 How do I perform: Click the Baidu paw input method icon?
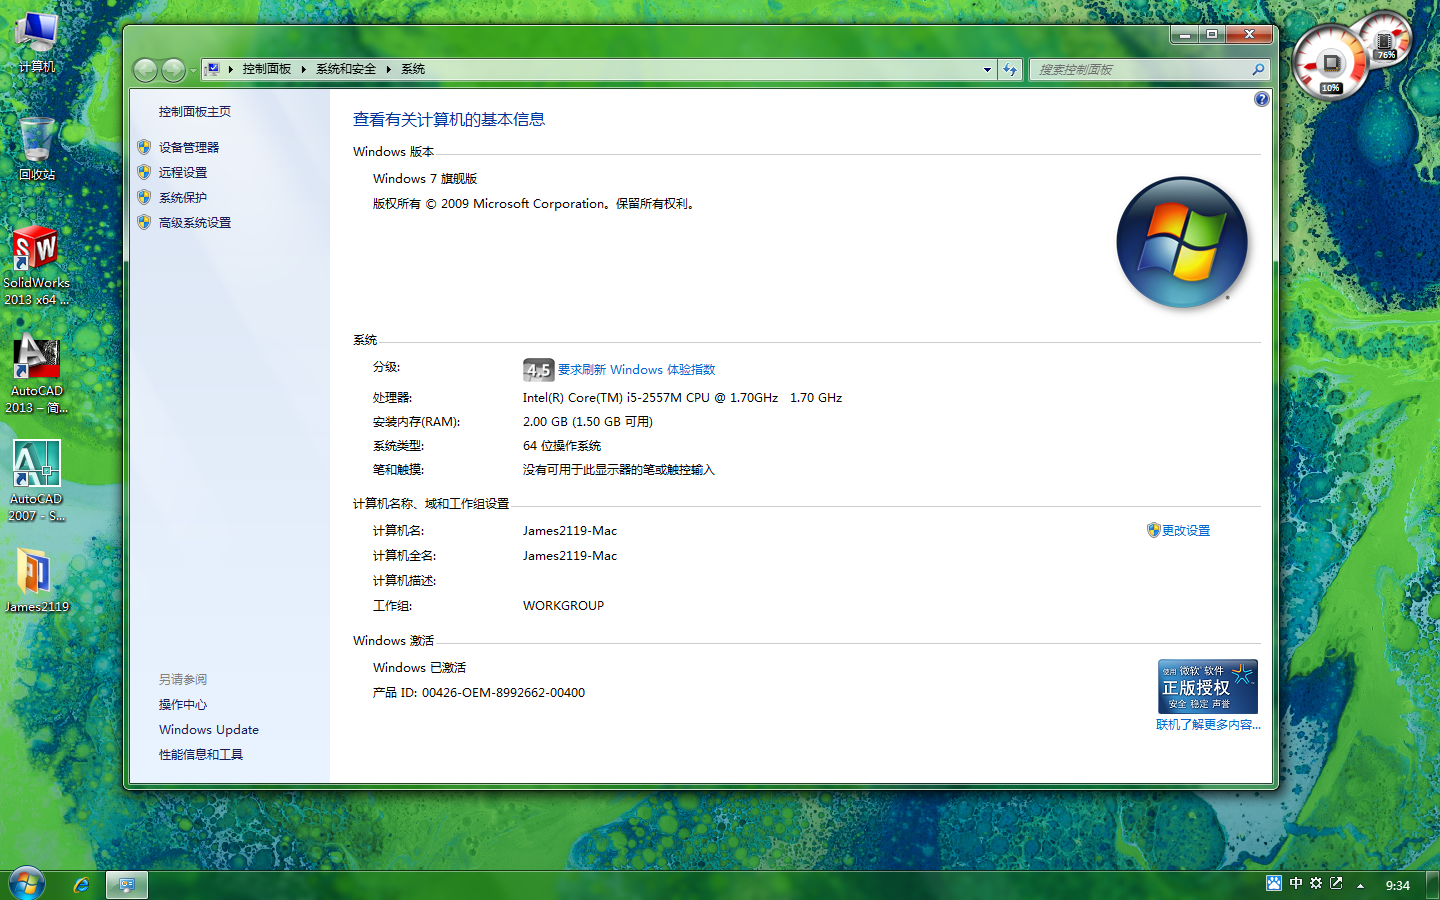pos(1274,883)
